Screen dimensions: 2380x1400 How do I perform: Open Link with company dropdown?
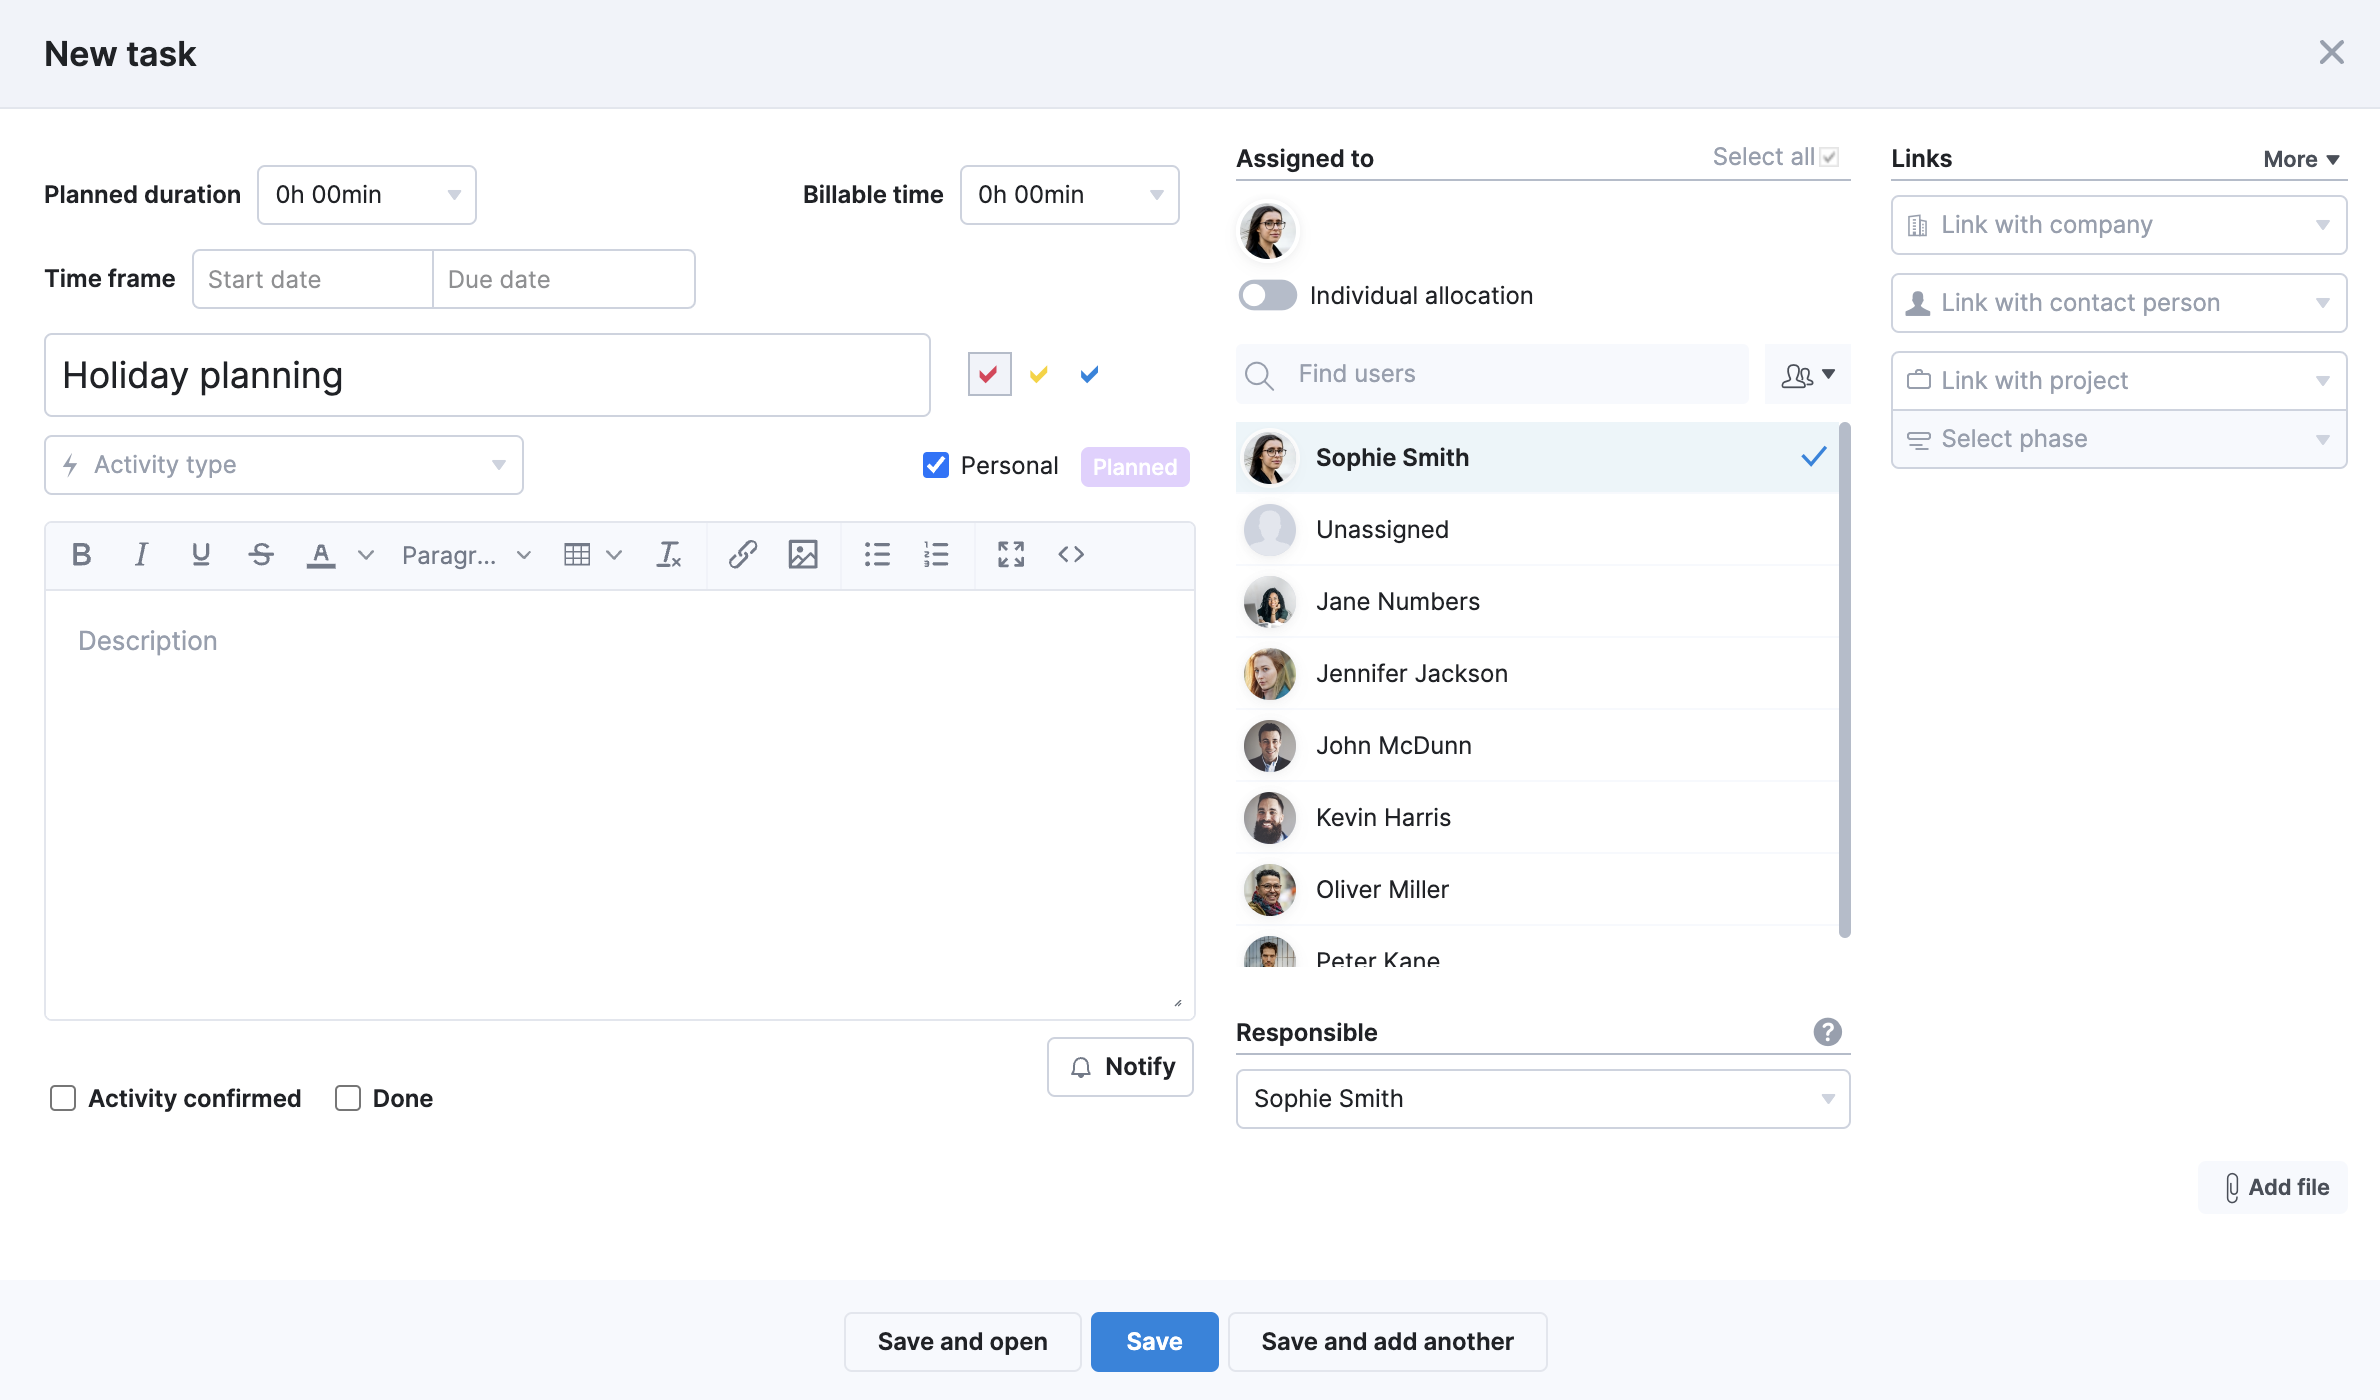pos(2119,225)
